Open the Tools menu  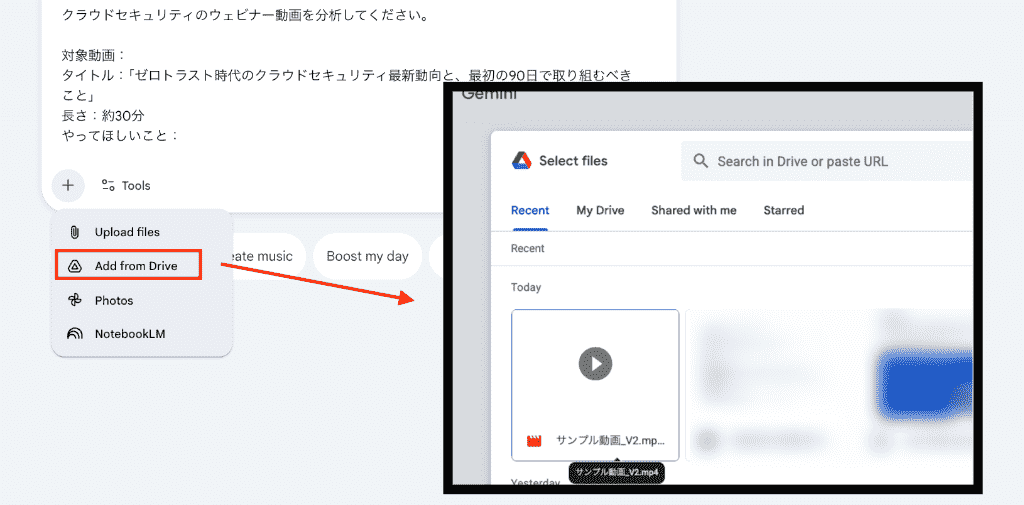125,186
